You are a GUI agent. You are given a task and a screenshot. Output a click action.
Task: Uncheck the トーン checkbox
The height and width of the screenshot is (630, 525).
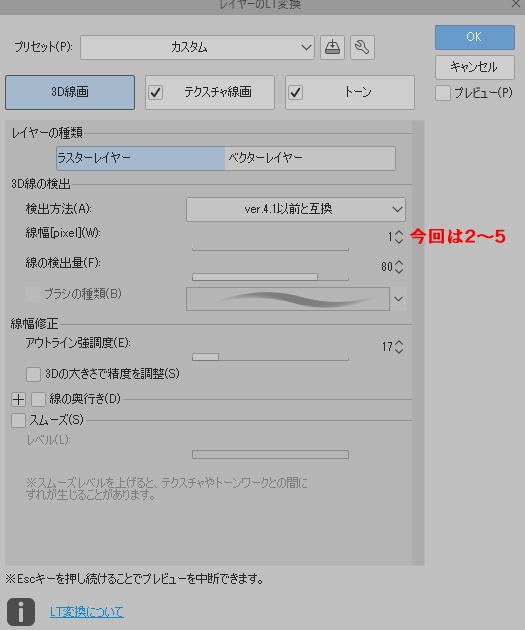296,92
